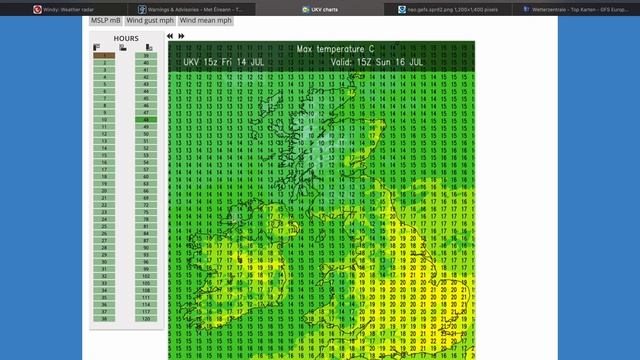Select forecast hour 96
This screenshot has height=360, width=640.
[146, 262]
